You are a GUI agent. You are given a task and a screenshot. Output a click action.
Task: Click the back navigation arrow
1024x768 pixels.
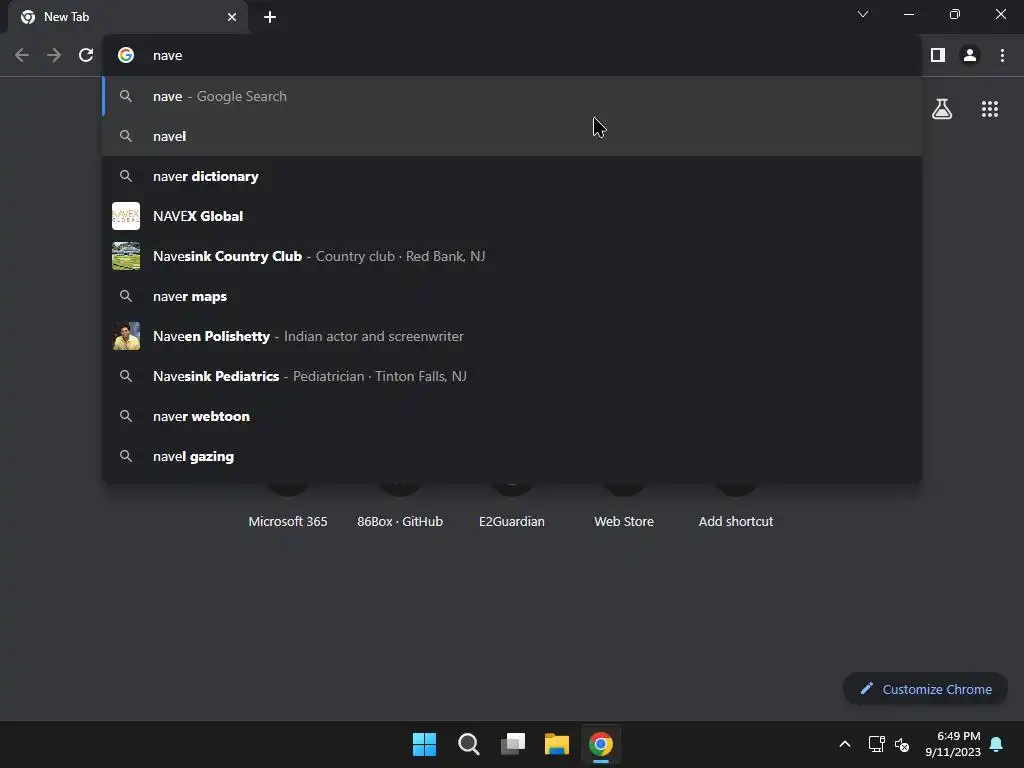click(22, 56)
